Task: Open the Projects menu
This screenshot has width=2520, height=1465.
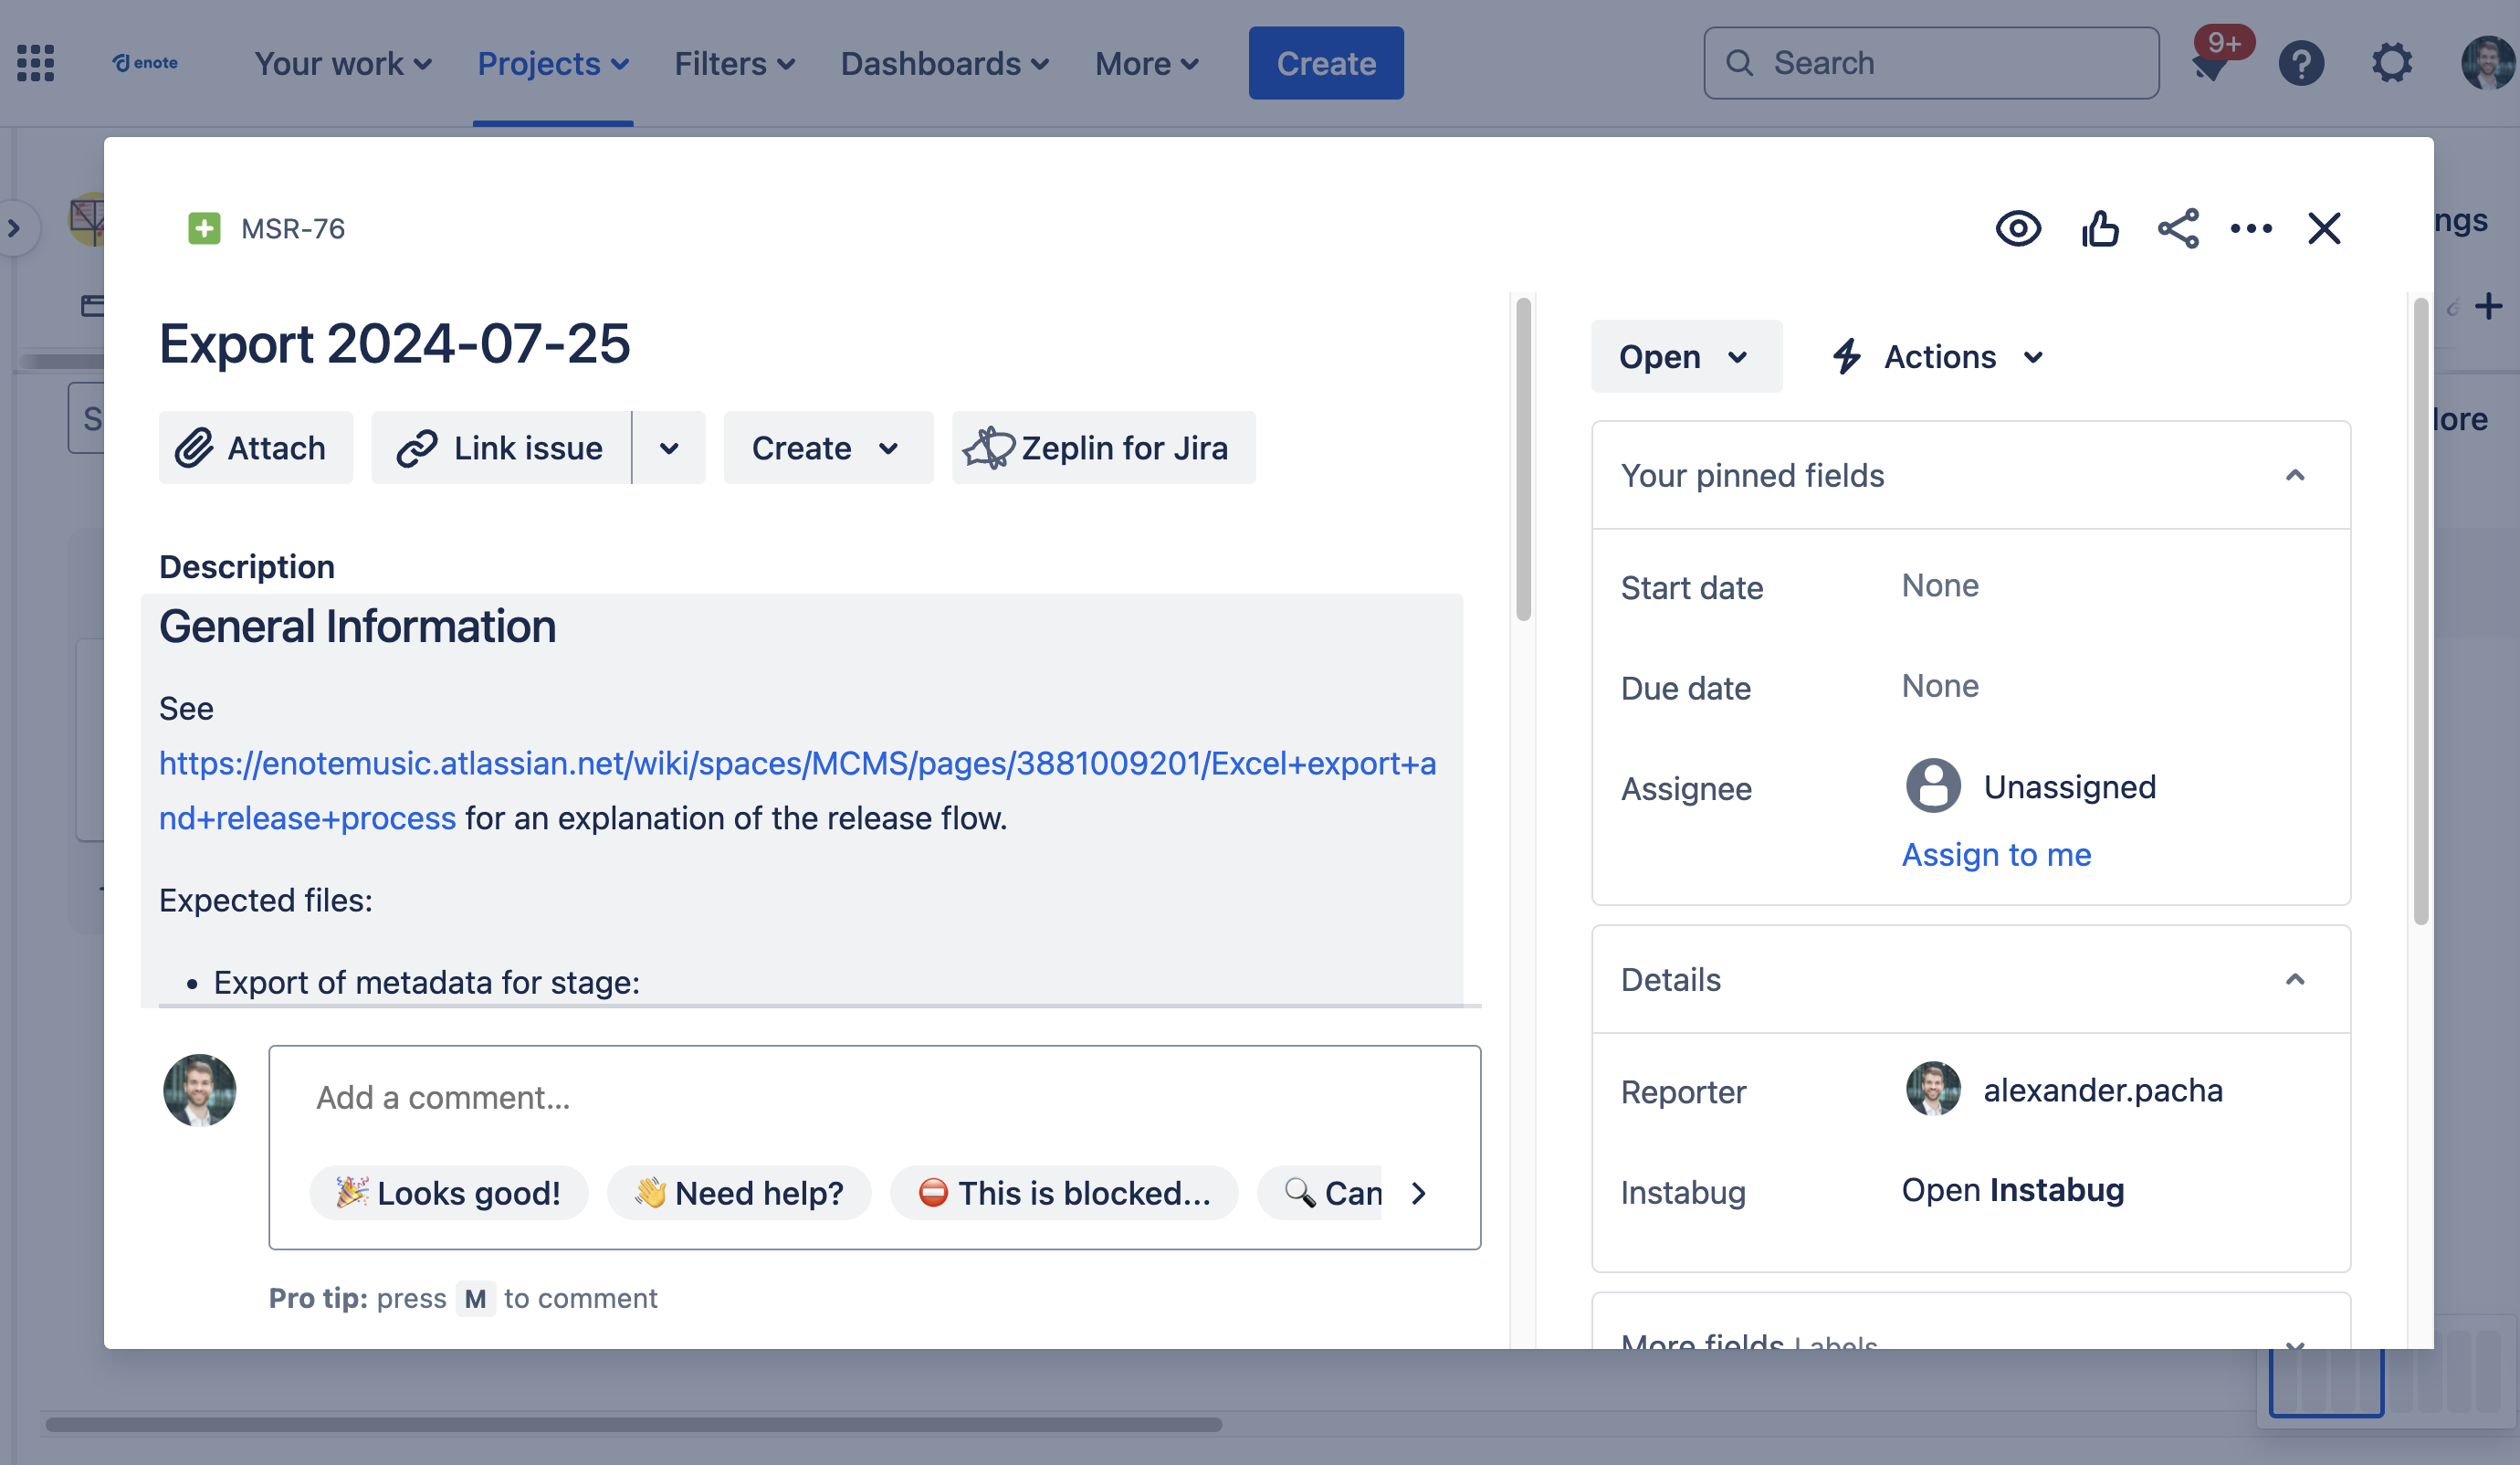Action: click(552, 64)
